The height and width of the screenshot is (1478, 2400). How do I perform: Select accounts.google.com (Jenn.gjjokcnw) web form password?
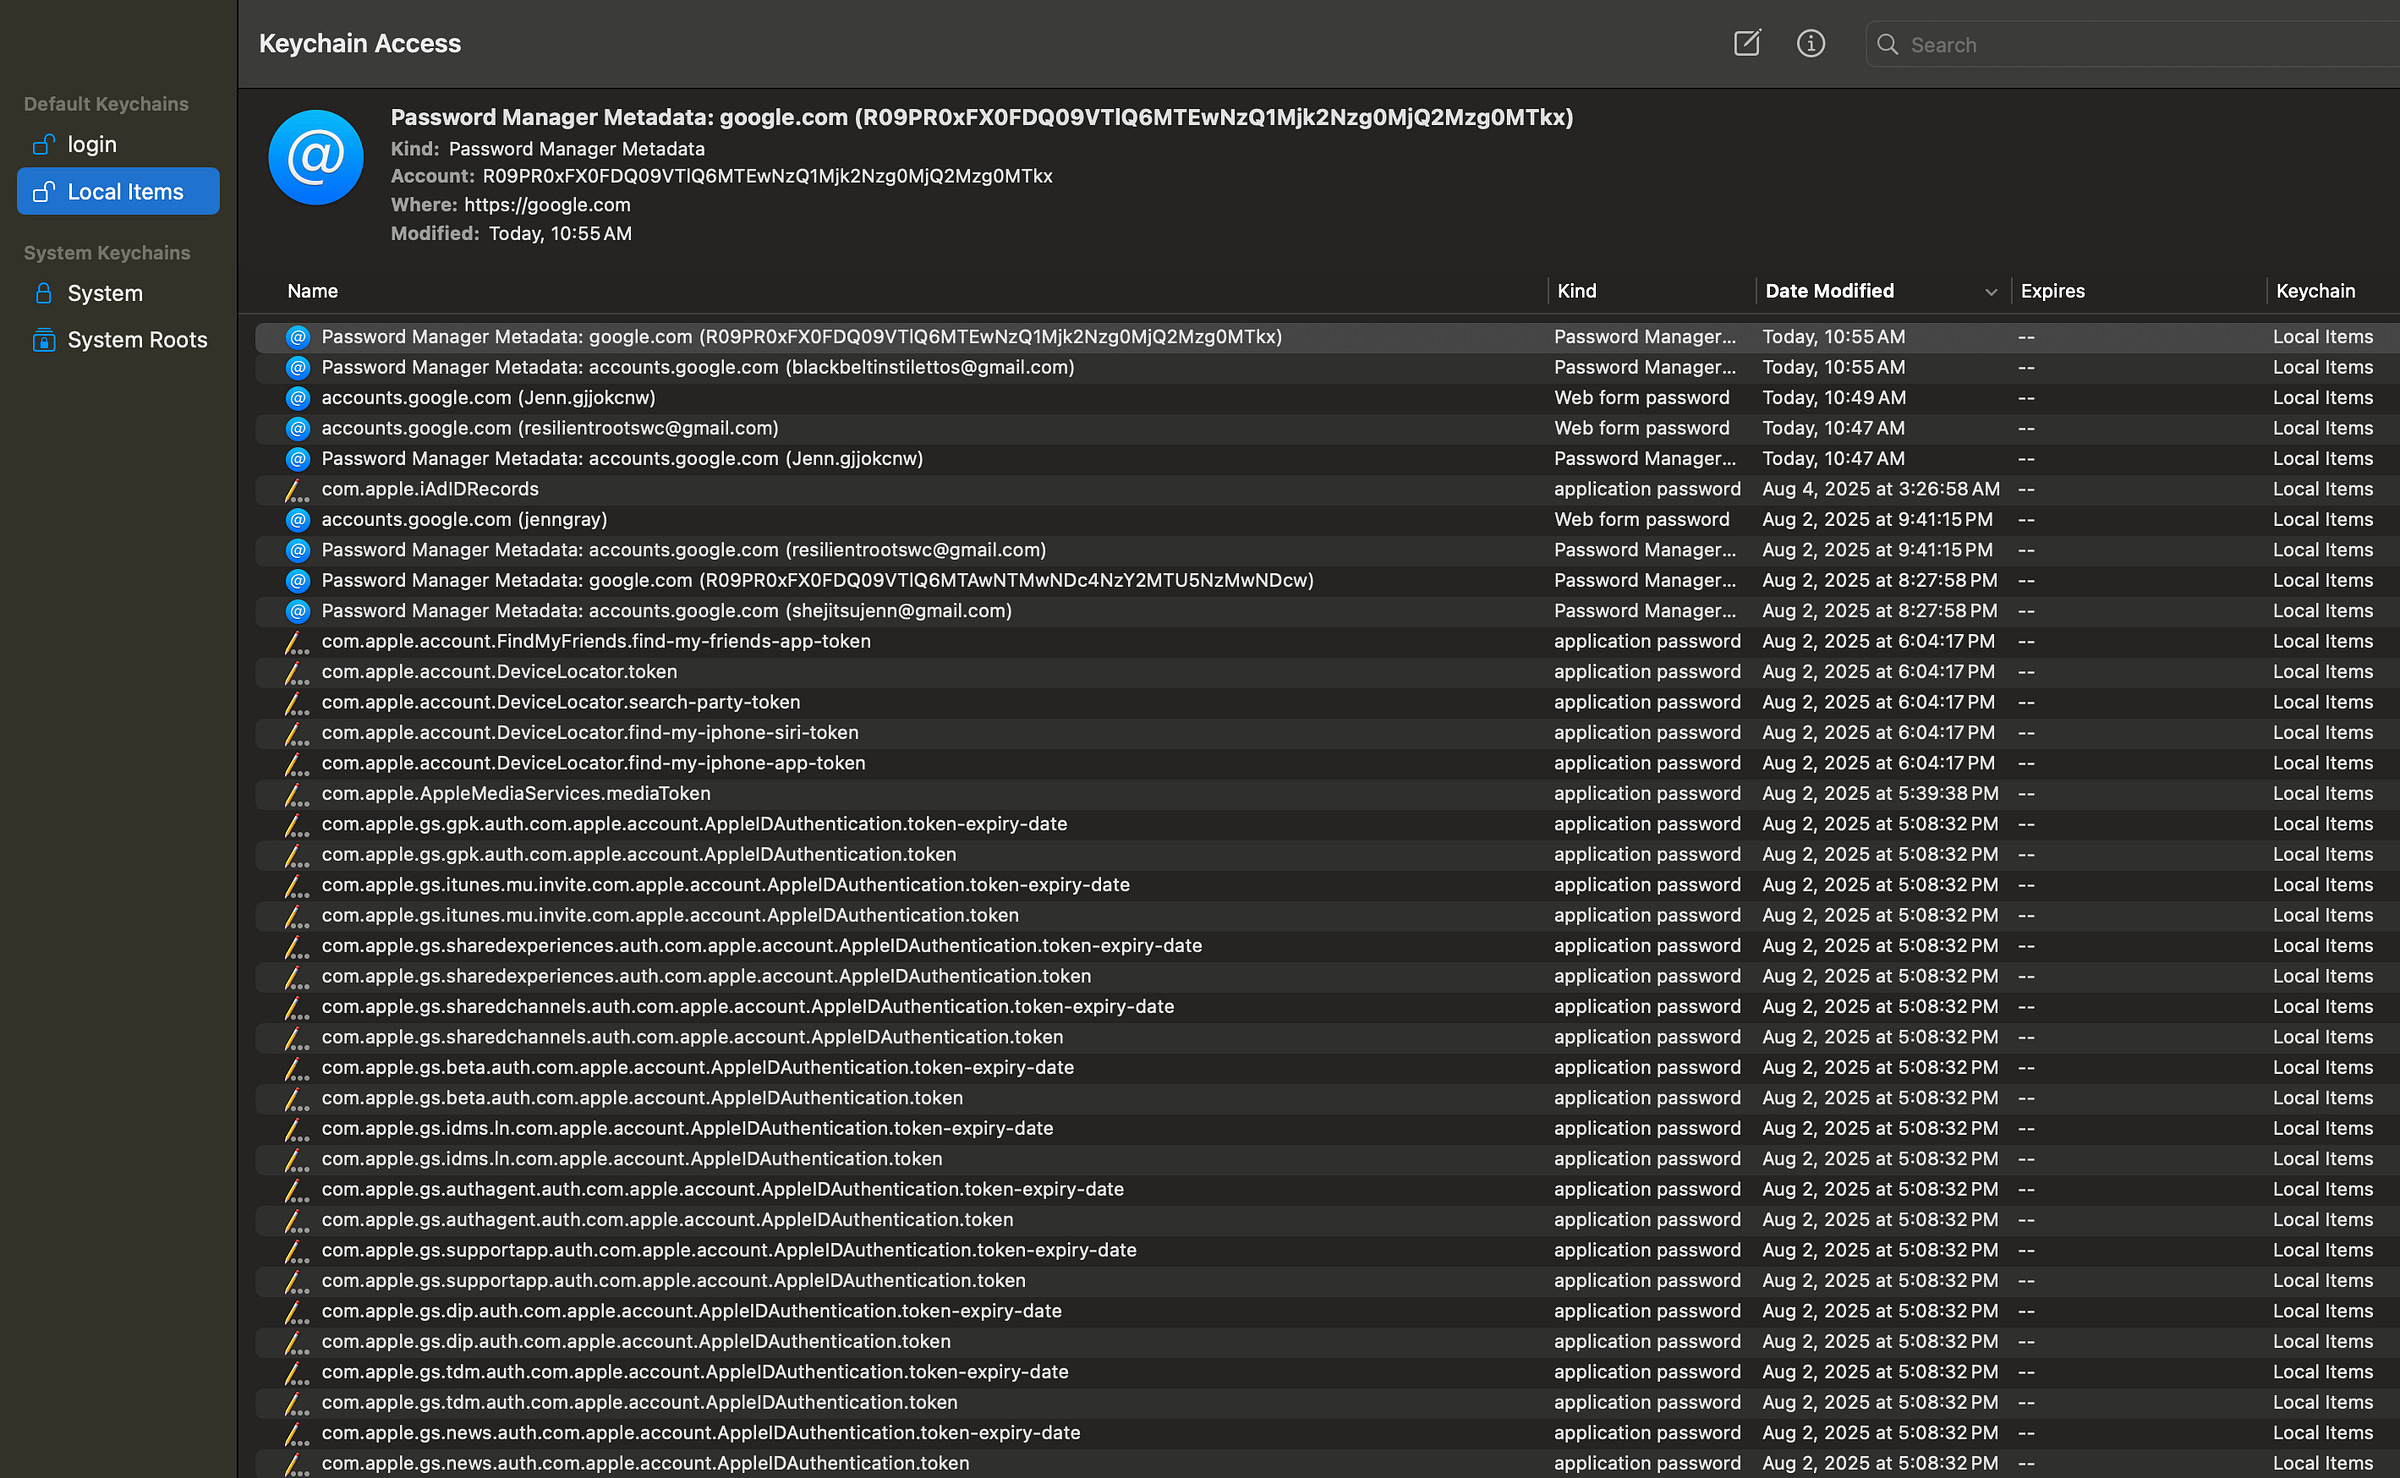pos(488,398)
